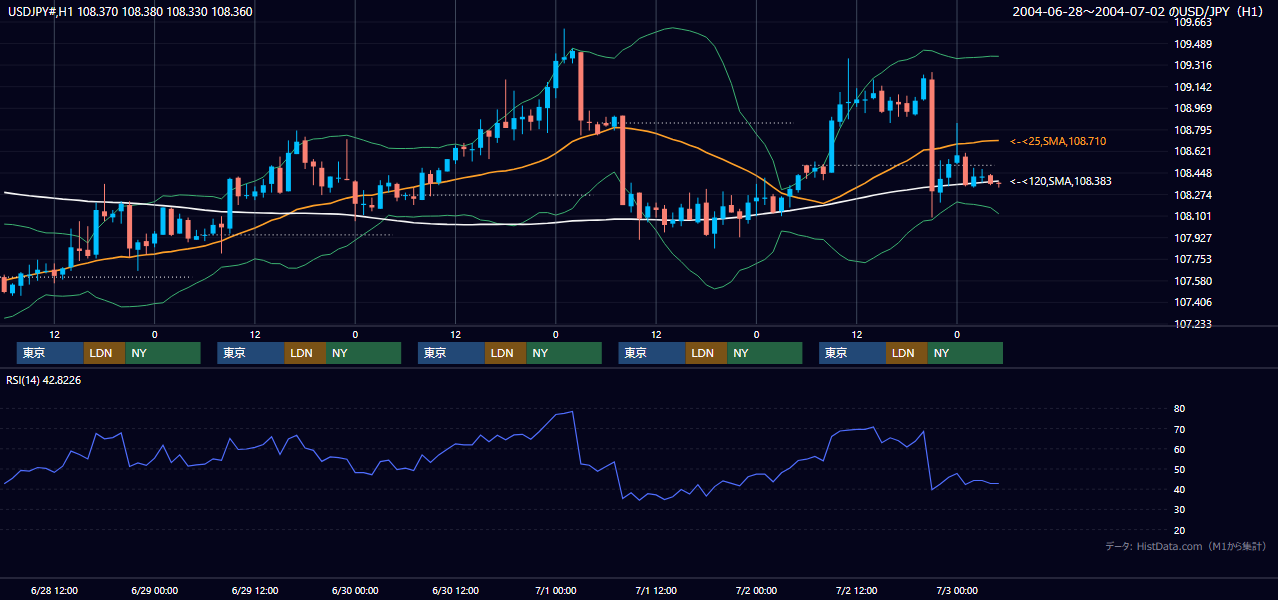The width and height of the screenshot is (1278, 600).
Task: Click price axis value 108.274
Action: 1194,195
